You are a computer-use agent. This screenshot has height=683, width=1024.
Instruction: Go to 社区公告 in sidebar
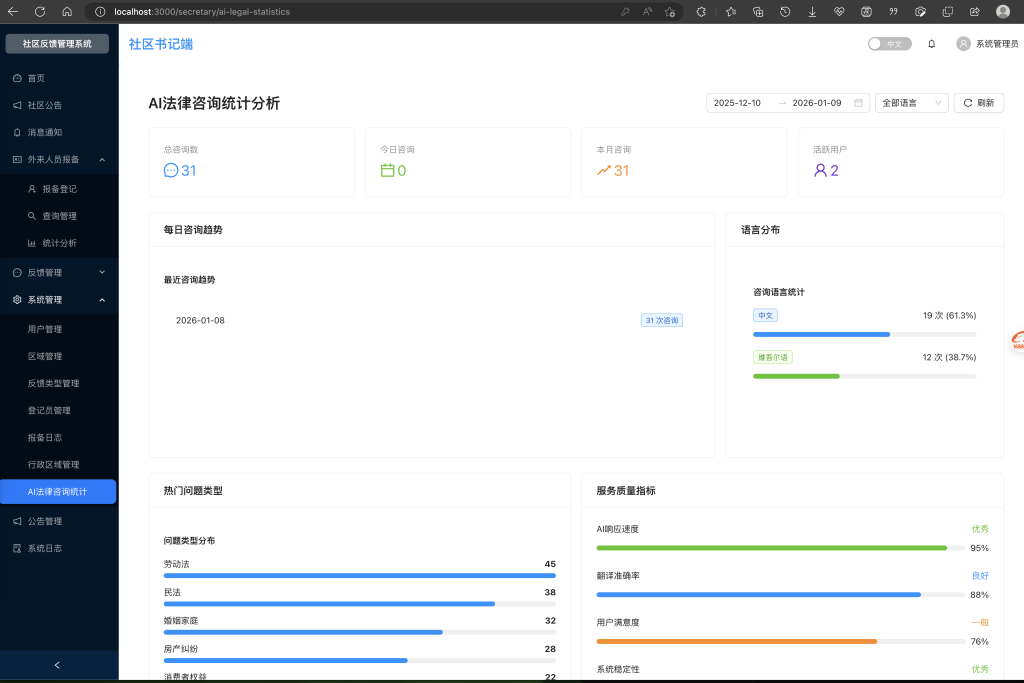(45, 105)
